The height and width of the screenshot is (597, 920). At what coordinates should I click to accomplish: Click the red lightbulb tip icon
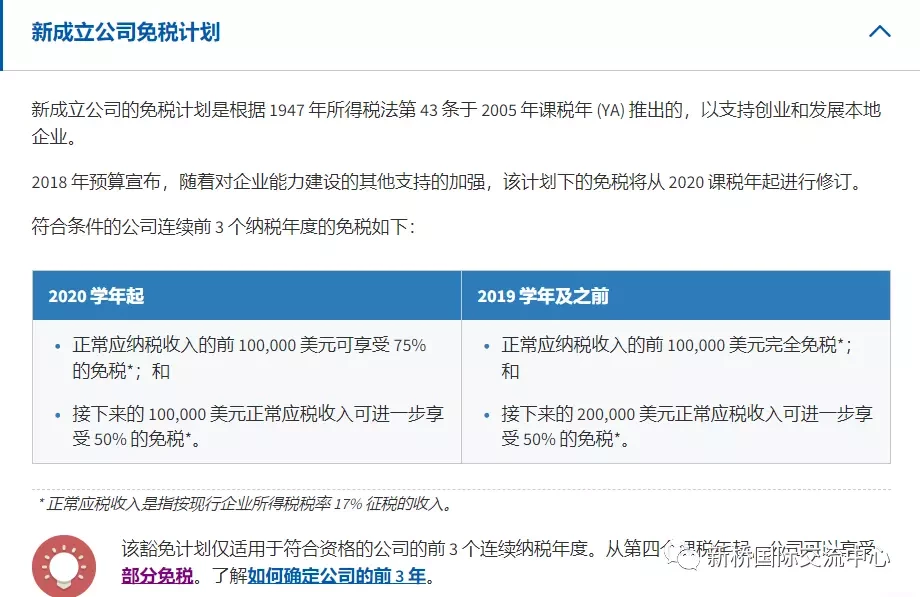[x=64, y=566]
